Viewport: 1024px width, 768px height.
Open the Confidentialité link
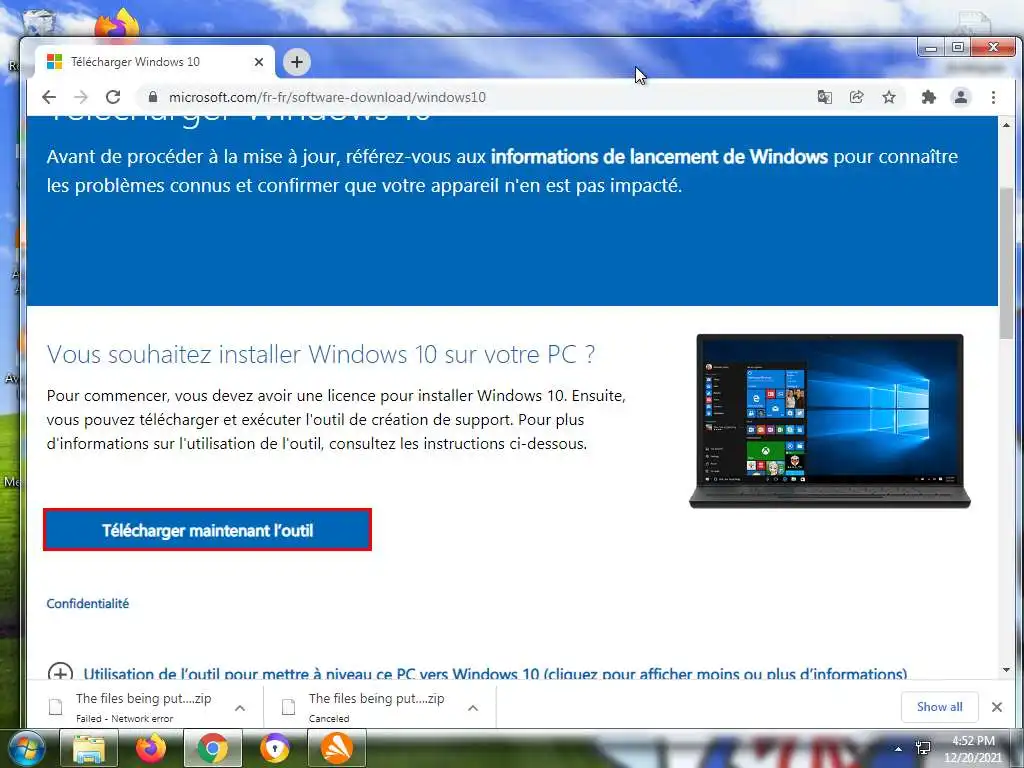88,603
